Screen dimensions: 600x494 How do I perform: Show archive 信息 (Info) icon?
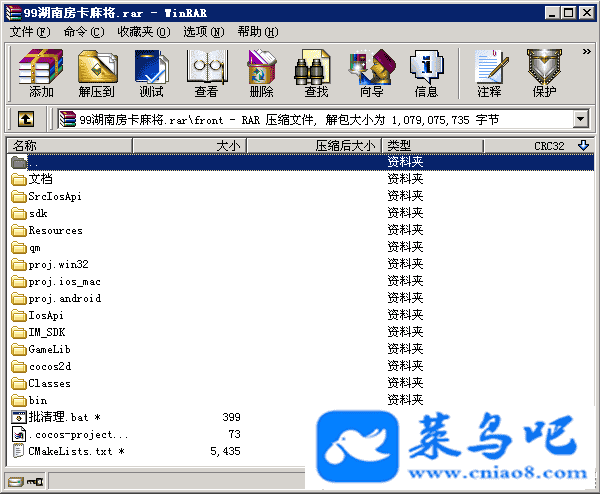(x=426, y=73)
